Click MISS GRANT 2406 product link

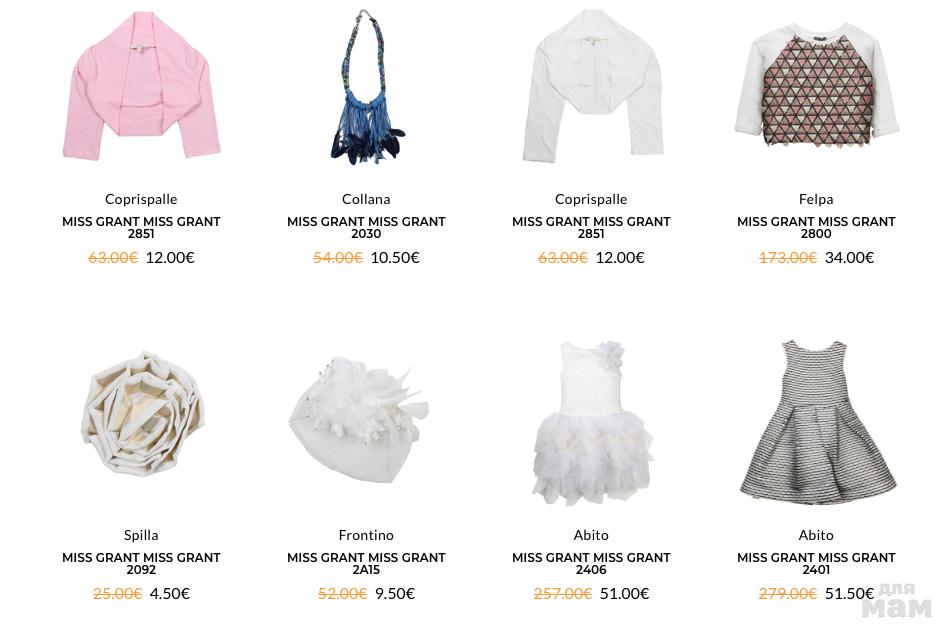pos(591,563)
